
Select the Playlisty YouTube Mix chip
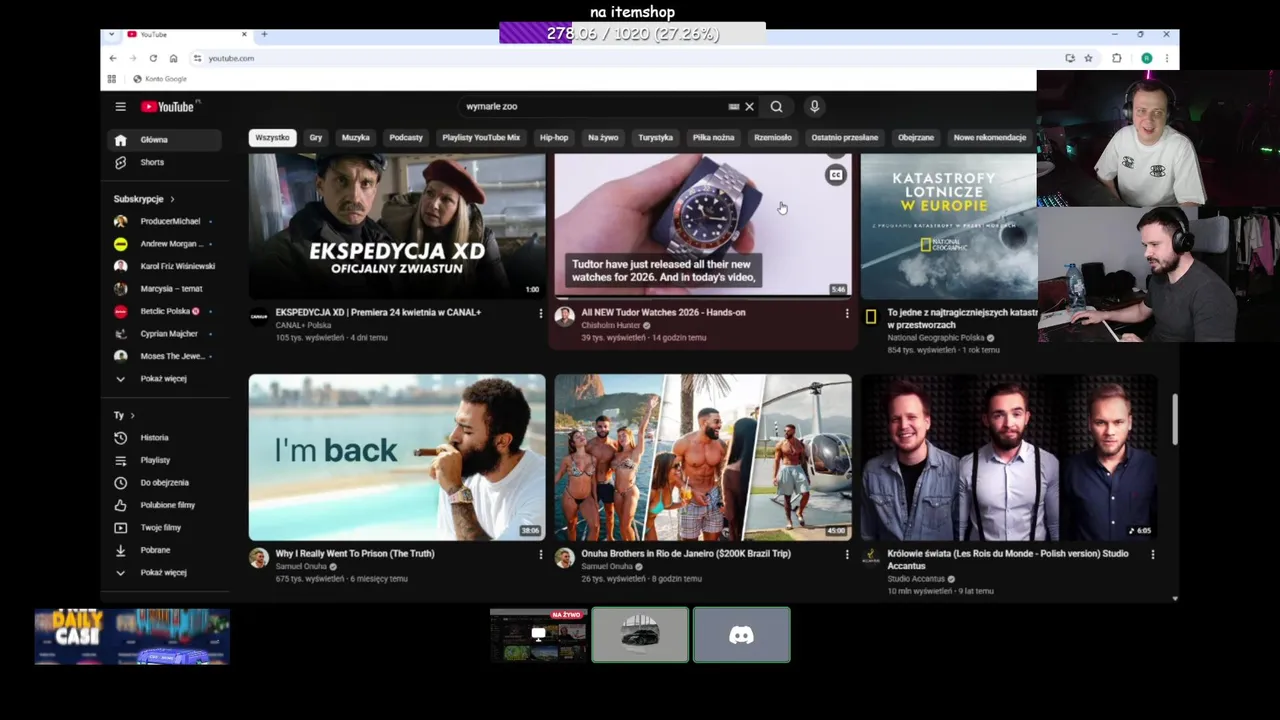[481, 137]
